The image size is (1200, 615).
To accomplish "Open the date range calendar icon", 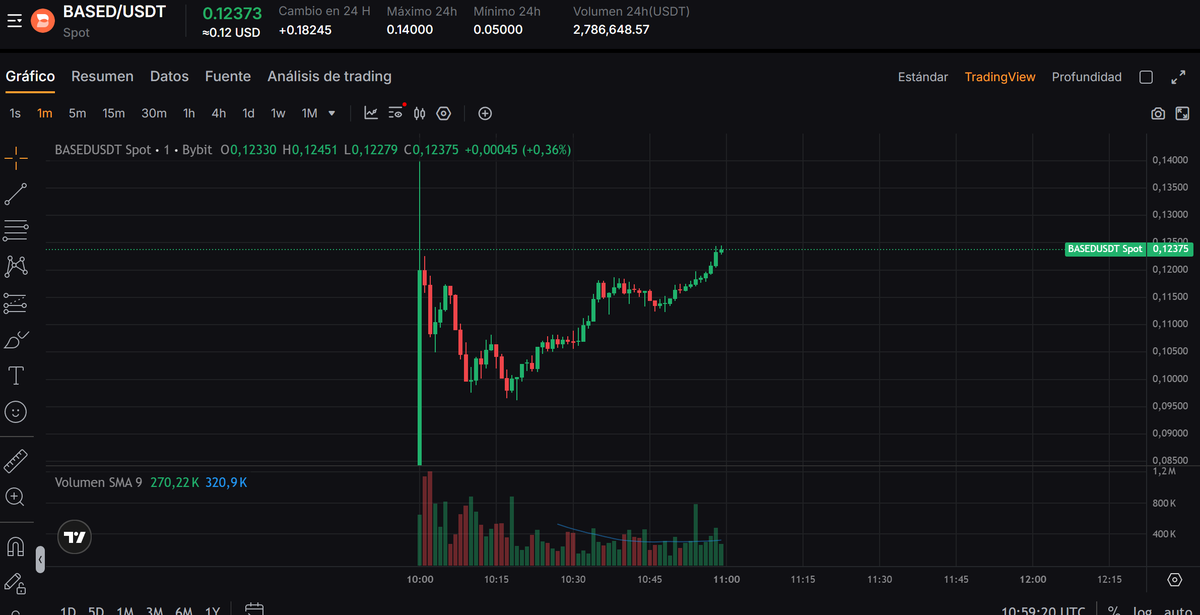I will [x=254, y=609].
